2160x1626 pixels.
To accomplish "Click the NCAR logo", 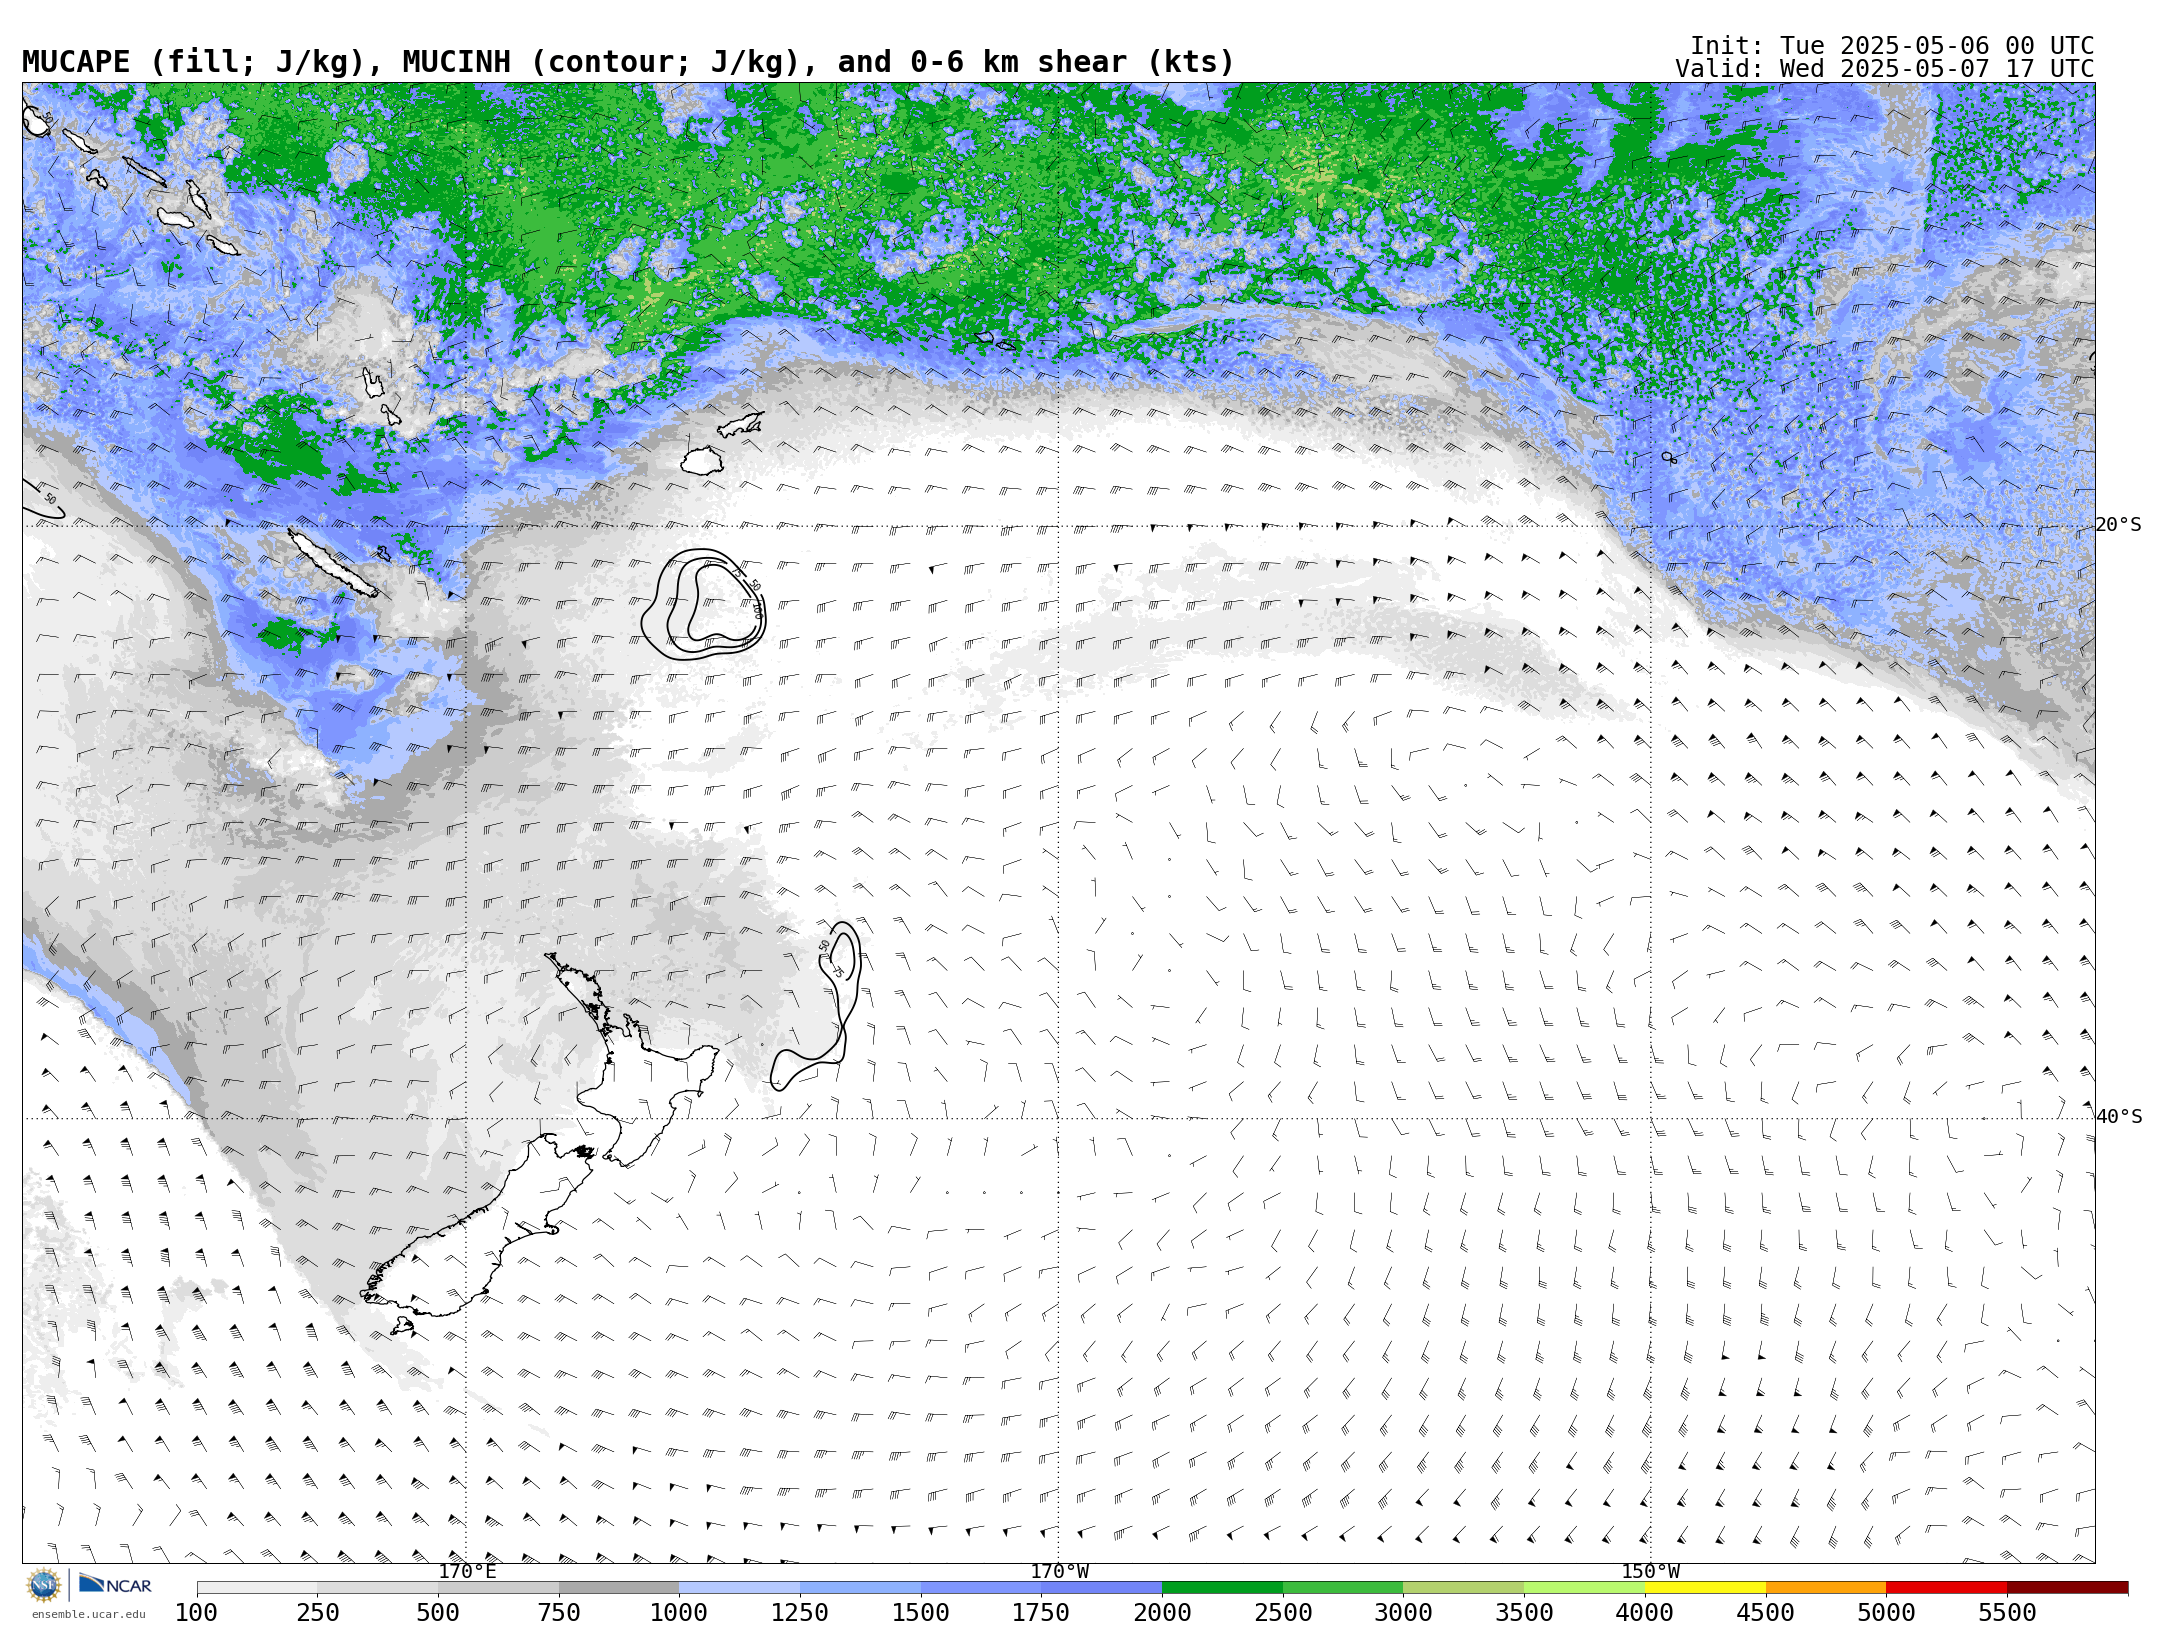I will click(x=115, y=1585).
